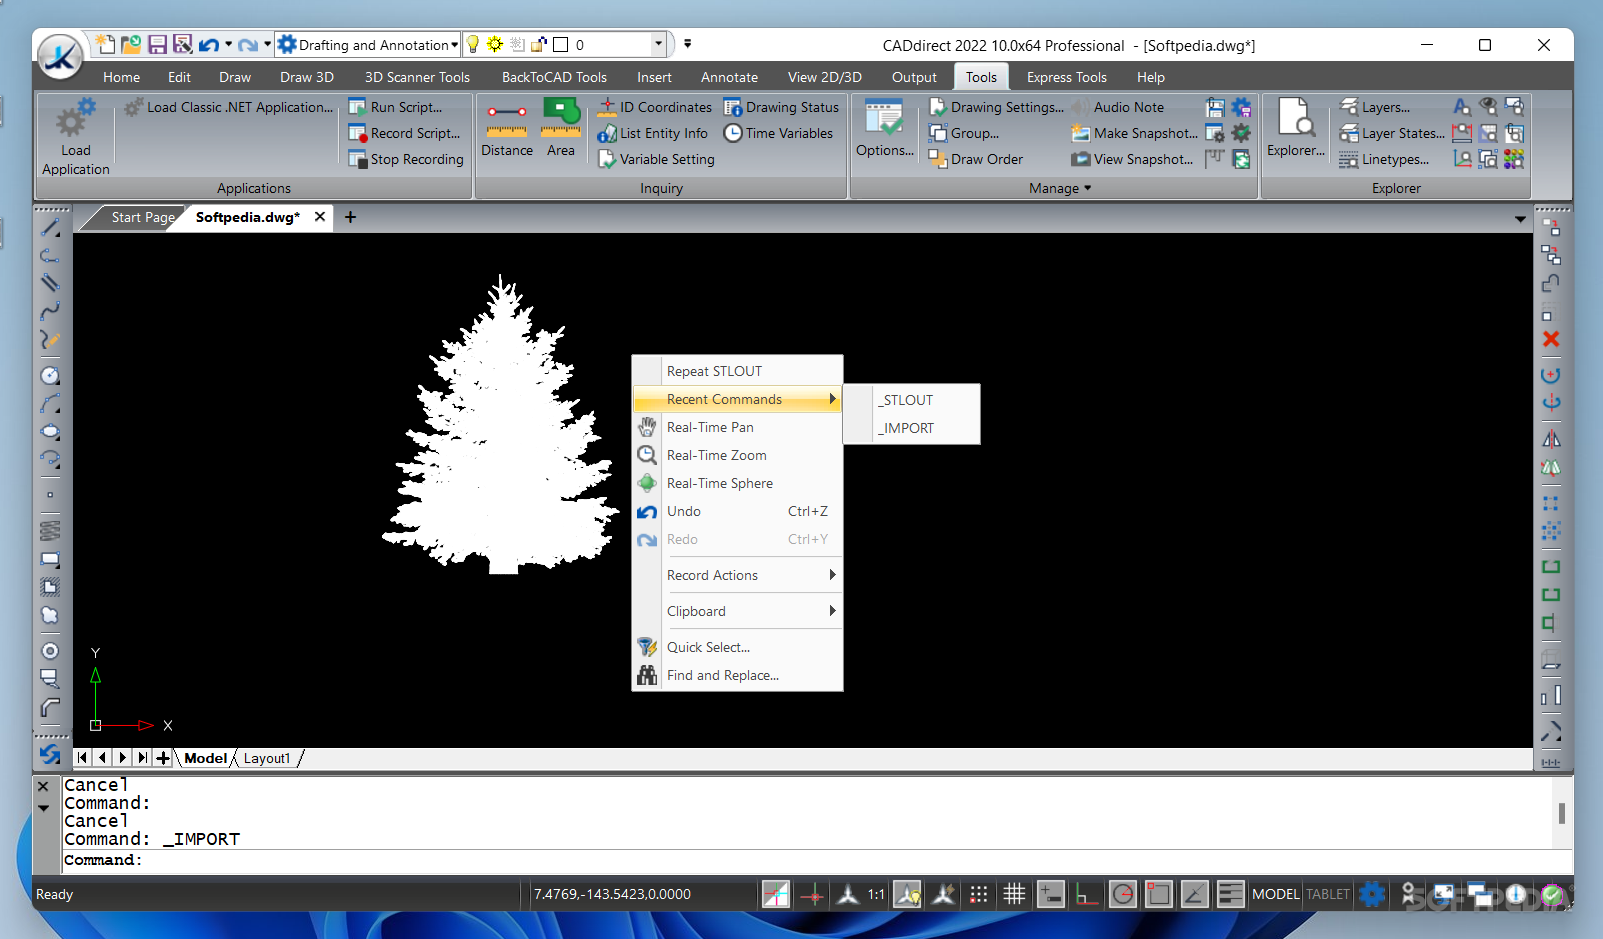This screenshot has height=939, width=1603.
Task: Choose Quick Select from context menu
Action: tap(738, 647)
